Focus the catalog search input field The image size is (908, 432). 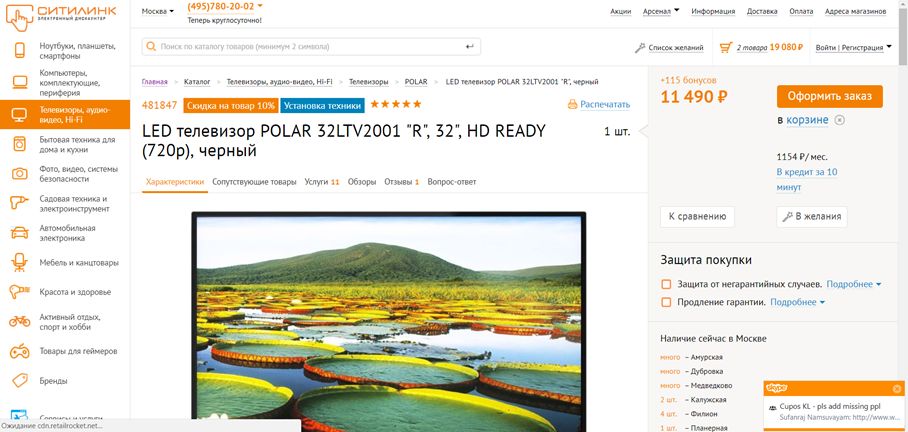click(x=311, y=47)
